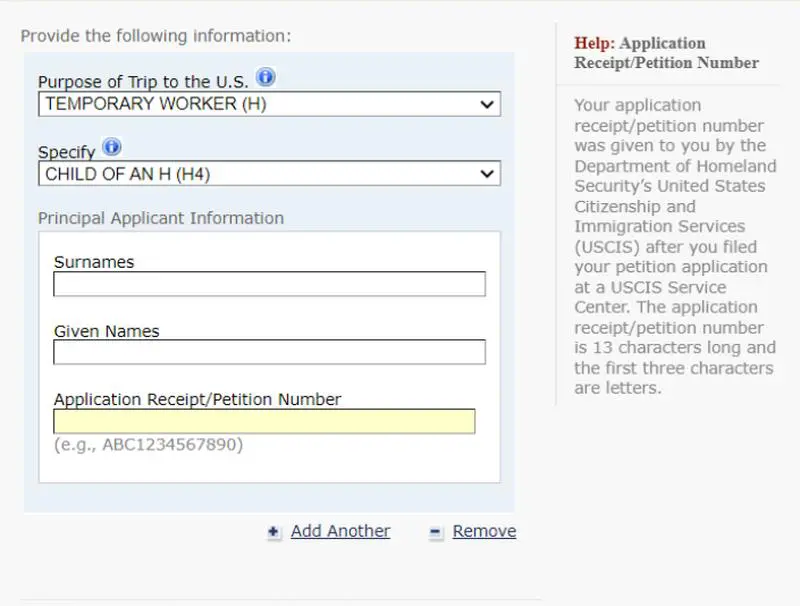The image size is (800, 606).
Task: Click the Add Another link
Action: 340,532
